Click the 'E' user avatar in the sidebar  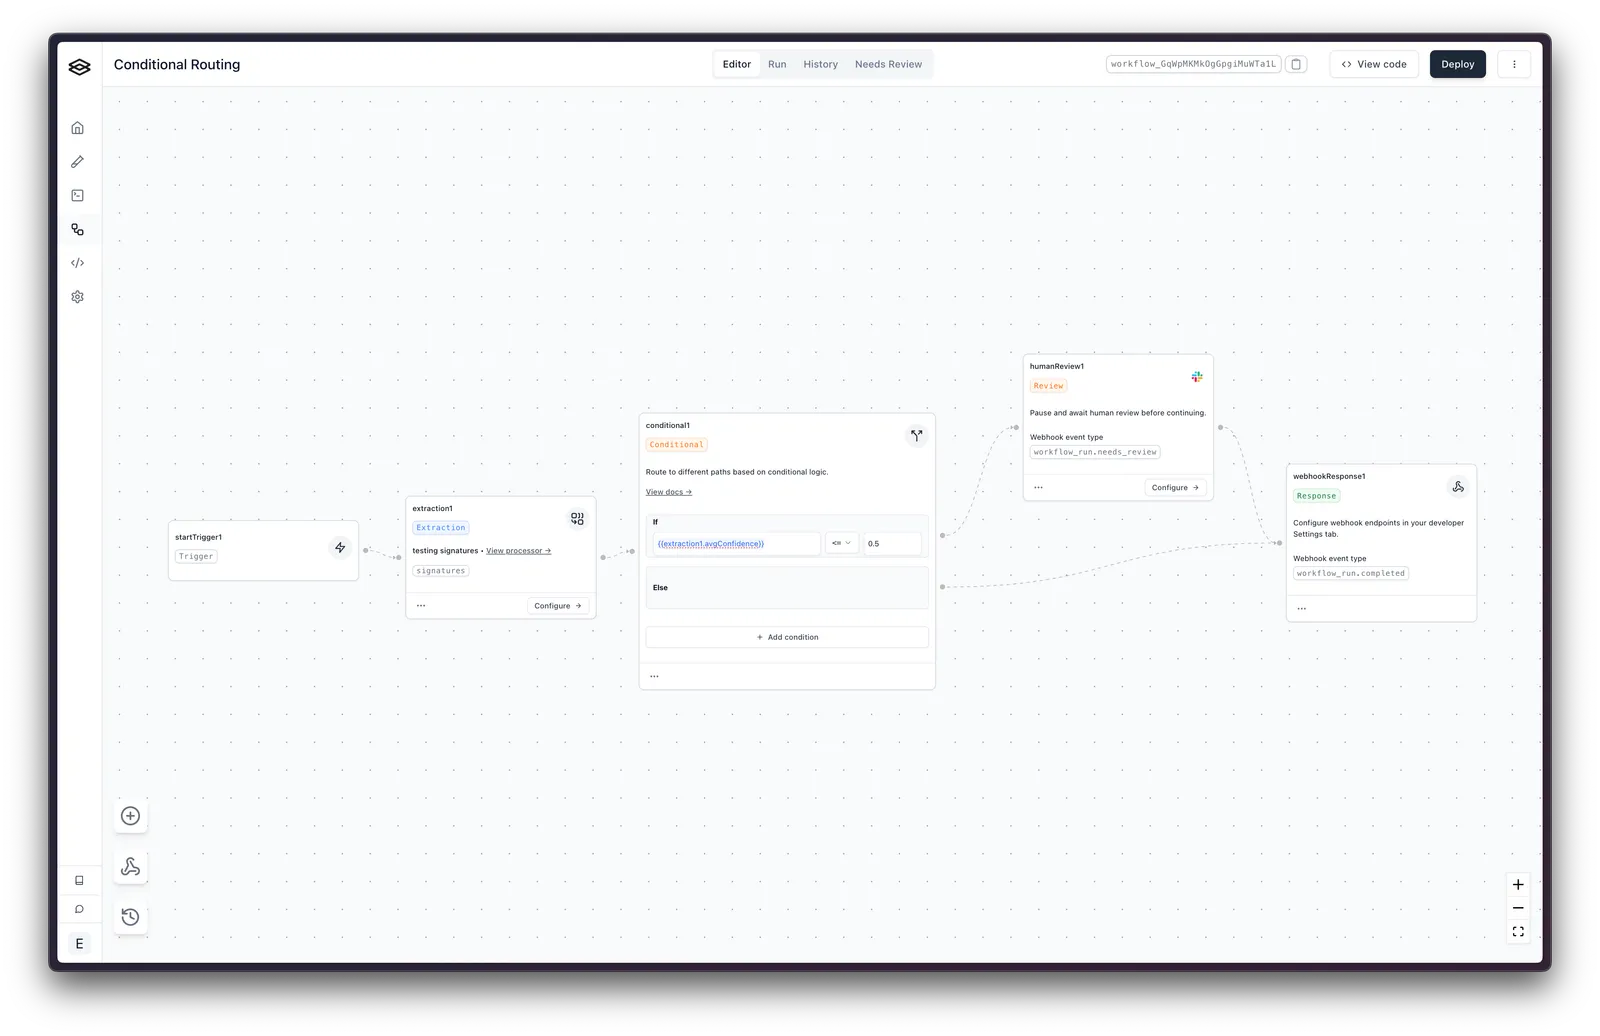(79, 944)
